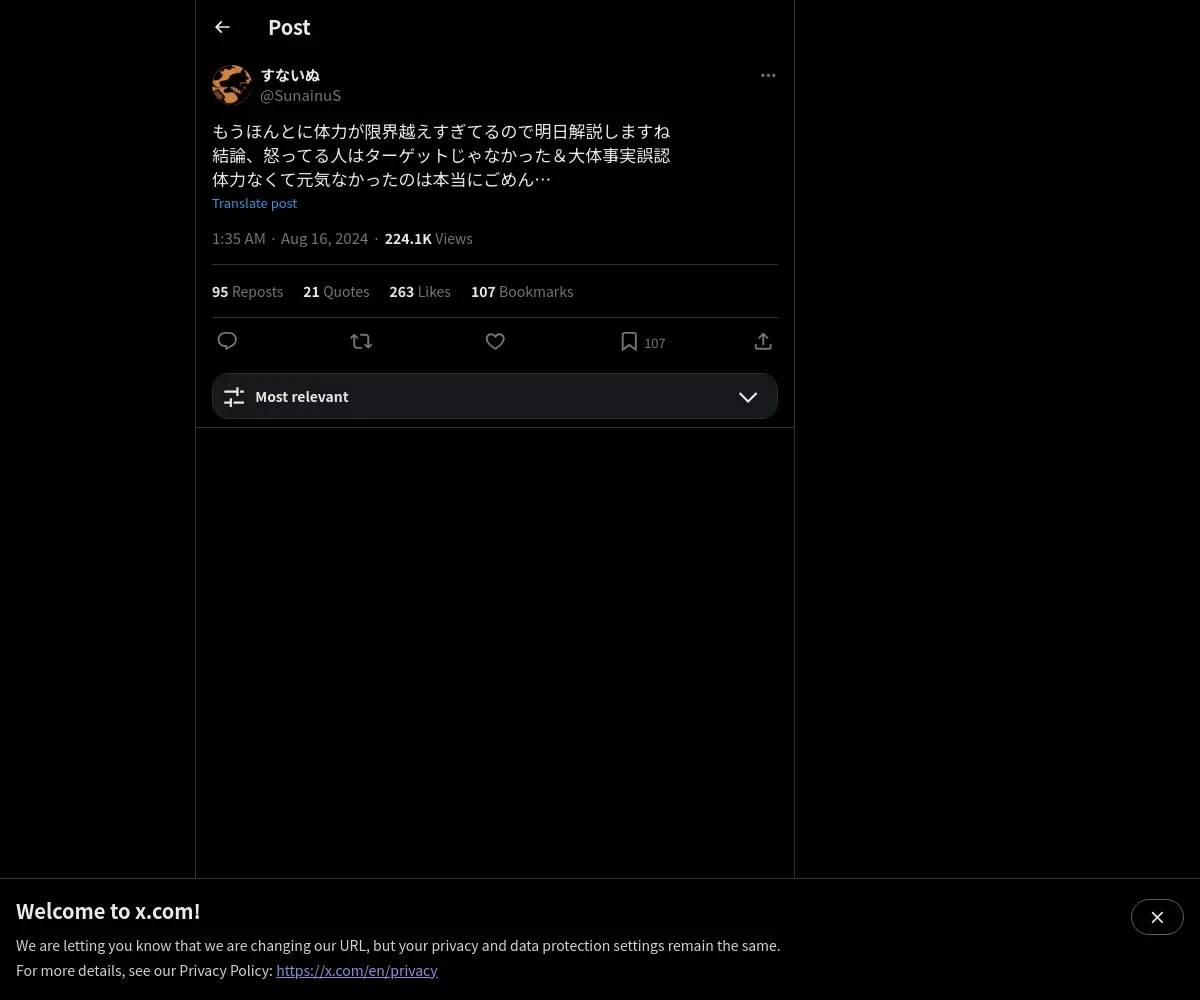Open the 263 Likes list
The image size is (1200, 1000).
click(x=420, y=291)
